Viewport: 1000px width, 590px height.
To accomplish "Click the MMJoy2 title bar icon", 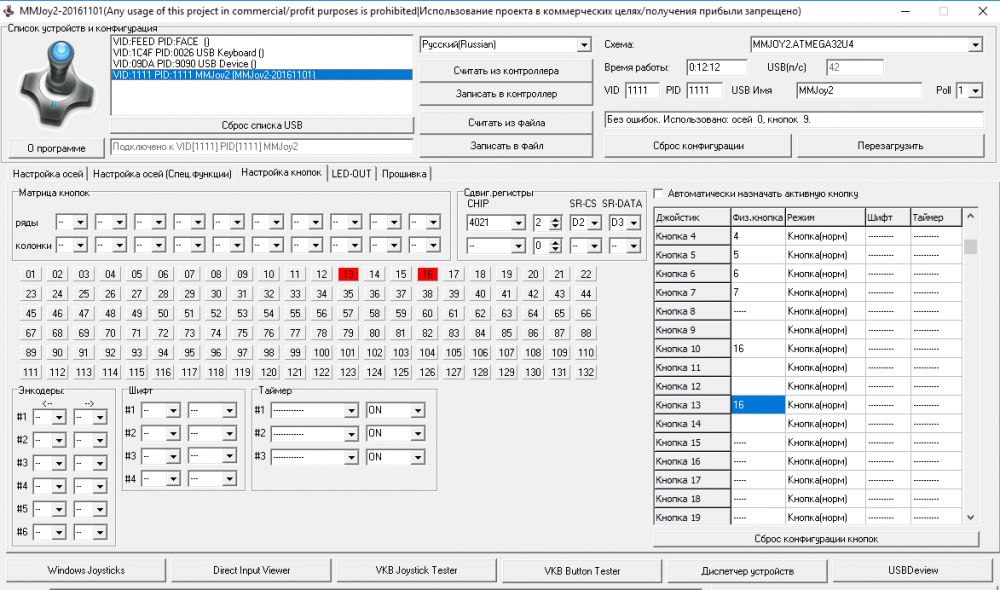I will point(9,10).
